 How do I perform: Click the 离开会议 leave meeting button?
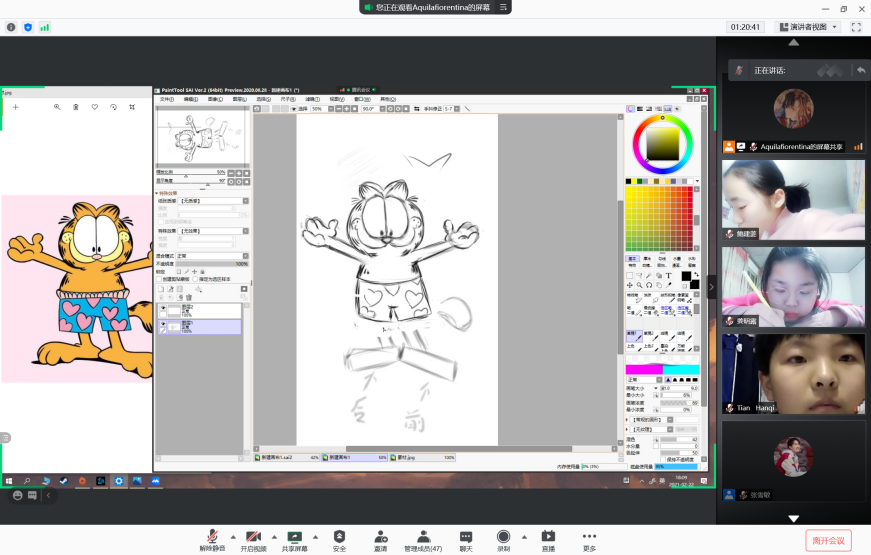pyautogui.click(x=828, y=541)
